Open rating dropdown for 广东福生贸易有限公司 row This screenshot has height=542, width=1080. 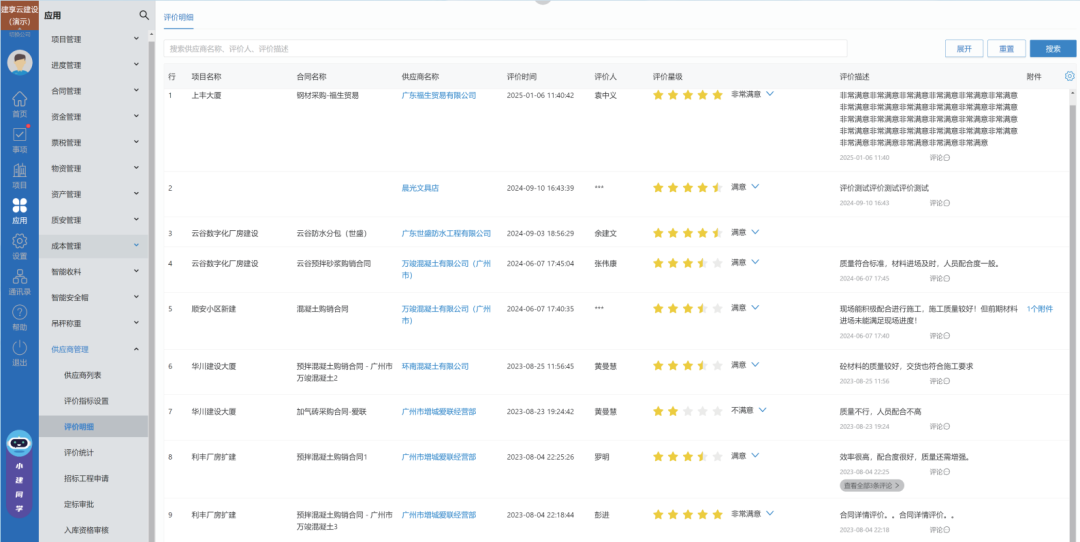point(770,94)
